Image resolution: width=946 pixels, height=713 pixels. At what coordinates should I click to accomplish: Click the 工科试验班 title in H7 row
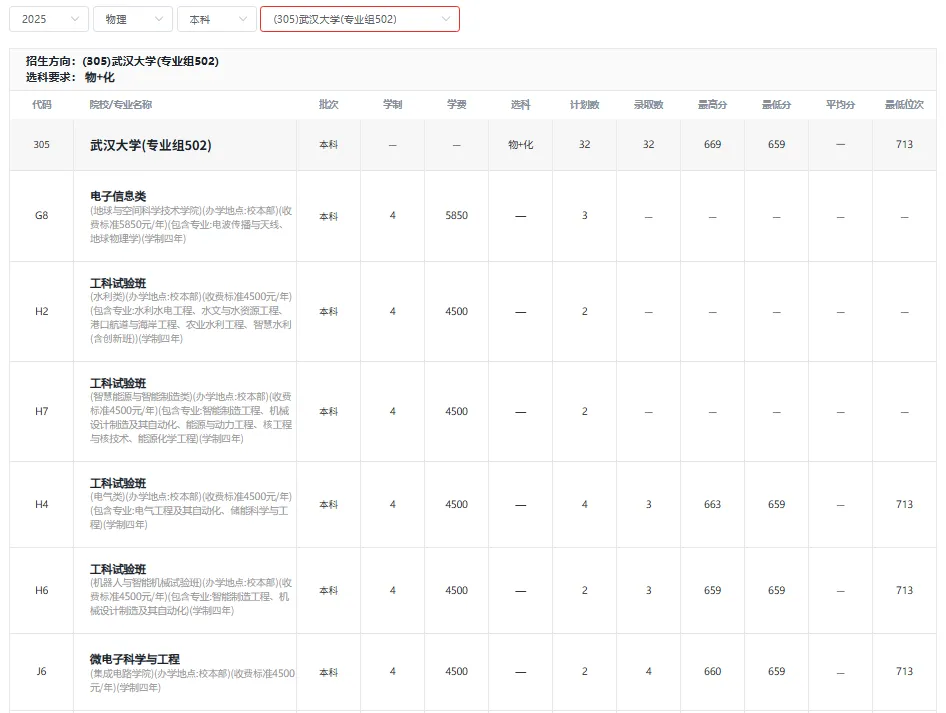pyautogui.click(x=118, y=383)
